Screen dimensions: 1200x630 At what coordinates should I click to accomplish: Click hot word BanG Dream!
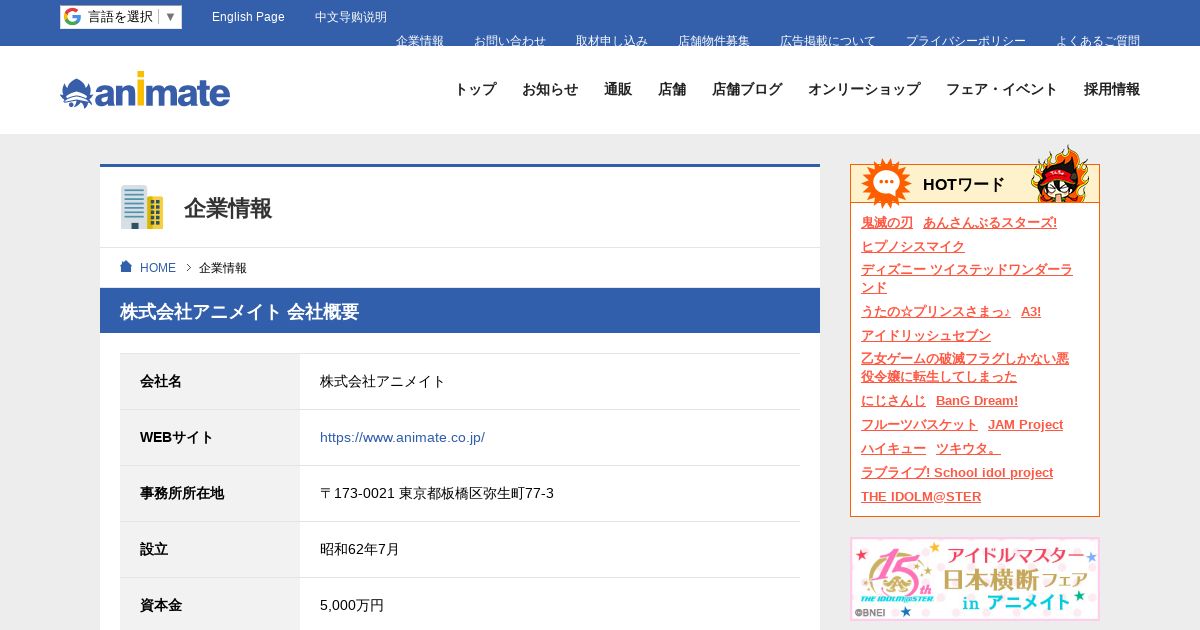[977, 400]
